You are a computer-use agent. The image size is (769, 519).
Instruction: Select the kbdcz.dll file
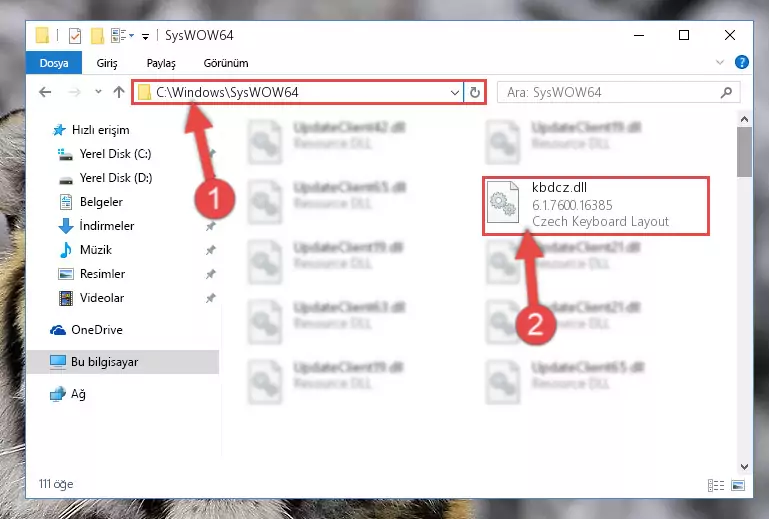click(x=595, y=206)
